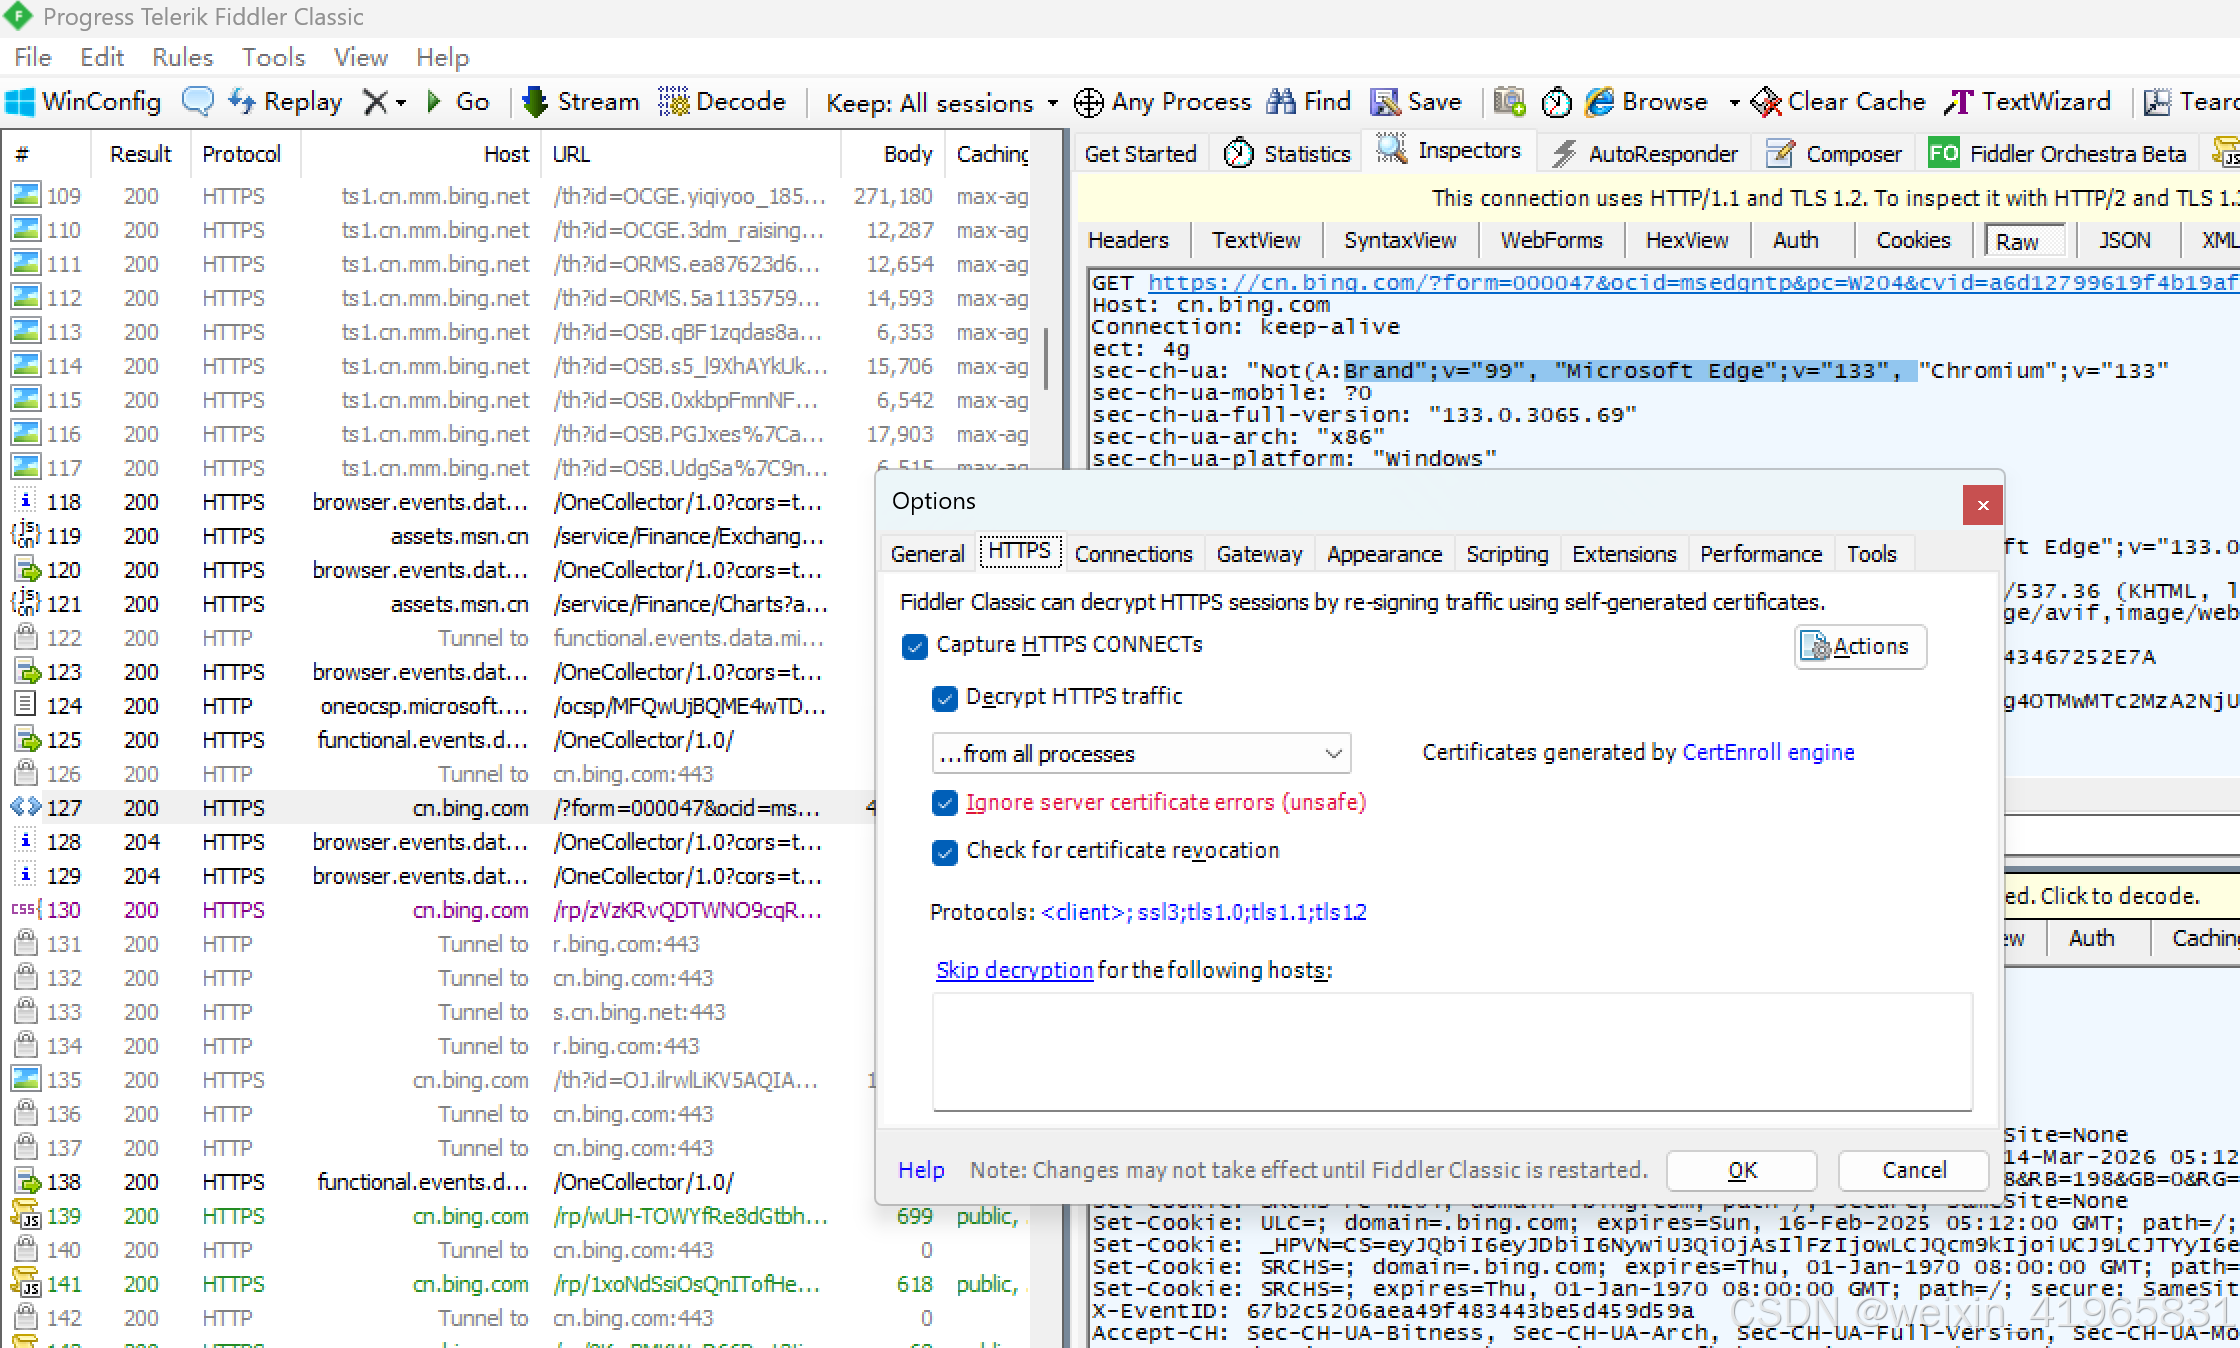The image size is (2240, 1348).
Task: Click the OK button in Options
Action: coord(1741,1170)
